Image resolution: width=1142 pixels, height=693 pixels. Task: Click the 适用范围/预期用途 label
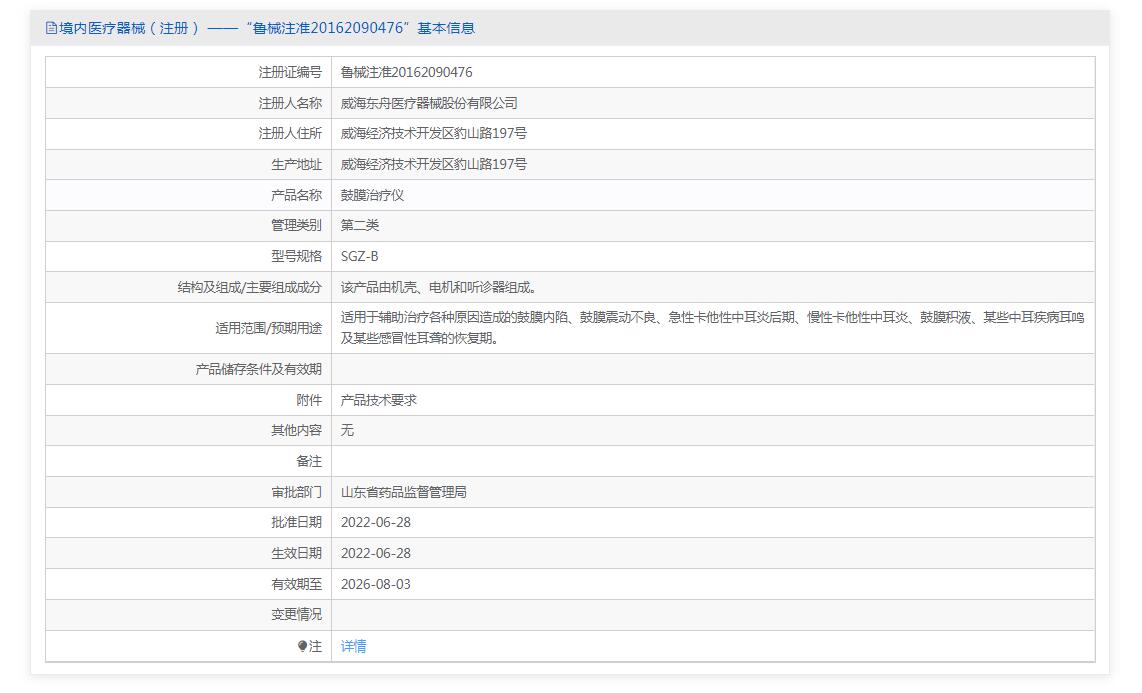click(x=269, y=328)
